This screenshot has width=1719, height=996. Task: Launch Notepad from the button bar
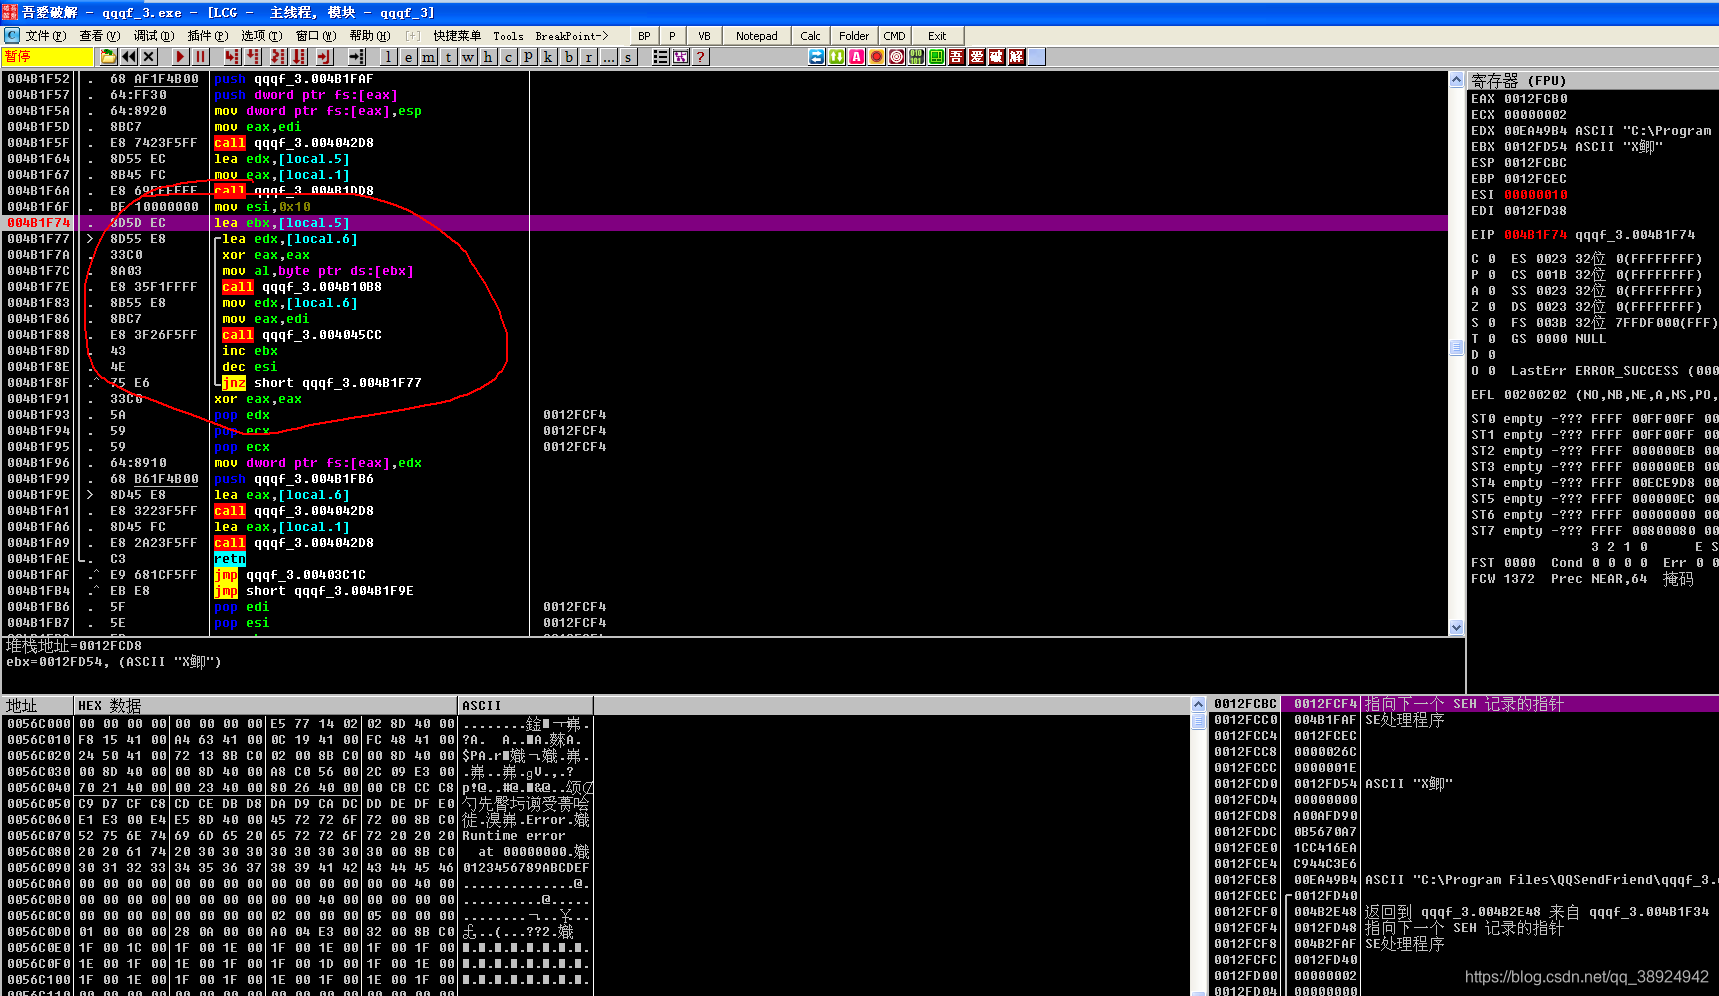pos(757,36)
